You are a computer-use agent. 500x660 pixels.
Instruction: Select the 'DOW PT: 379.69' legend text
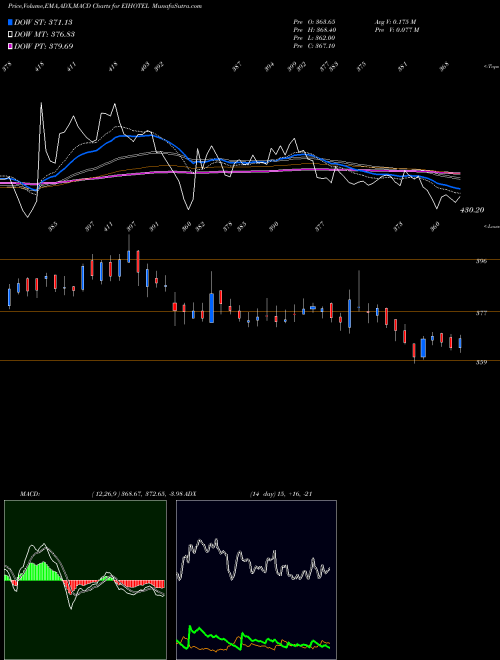[43, 46]
